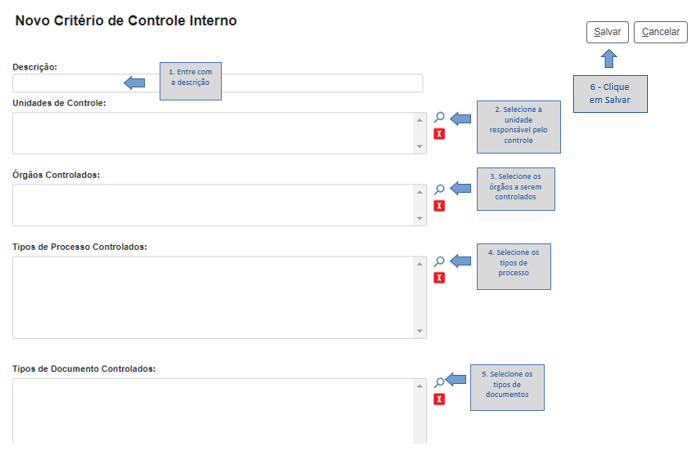The image size is (695, 449).
Task: Click the Salvar button
Action: [x=607, y=32]
